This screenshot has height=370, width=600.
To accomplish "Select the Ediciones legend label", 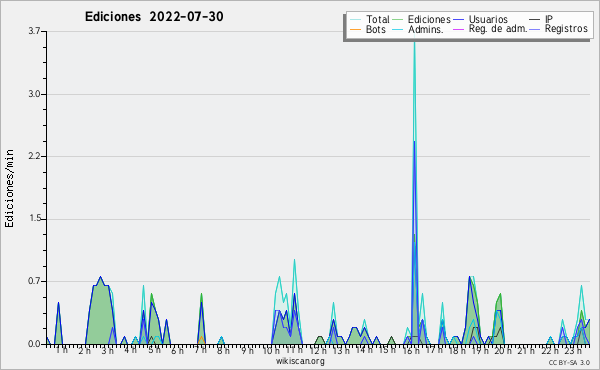I will 429,19.
